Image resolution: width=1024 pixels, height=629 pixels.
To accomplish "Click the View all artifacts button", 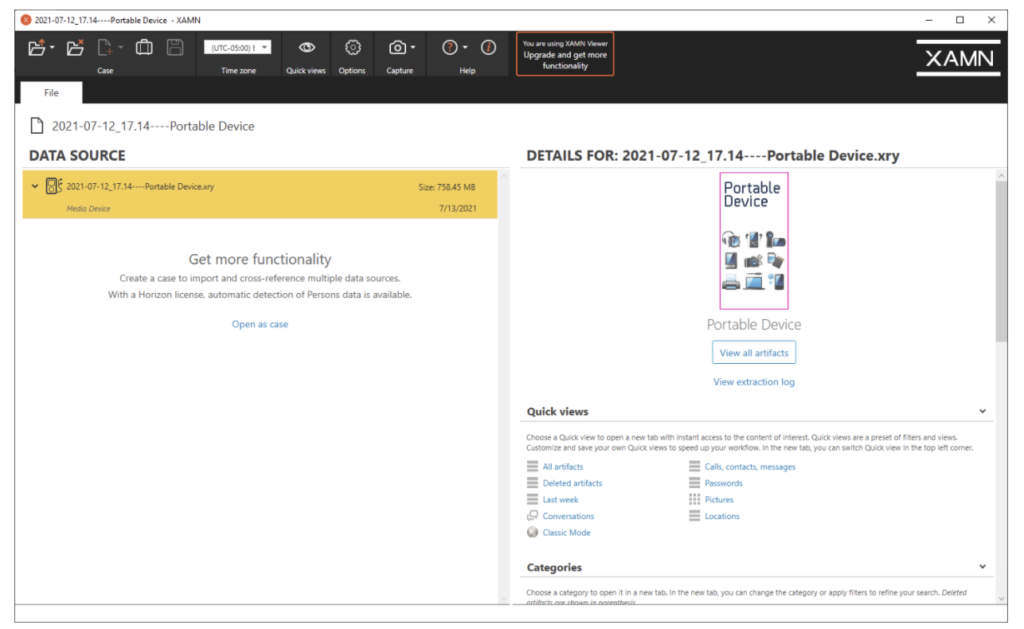I will pyautogui.click(x=754, y=353).
